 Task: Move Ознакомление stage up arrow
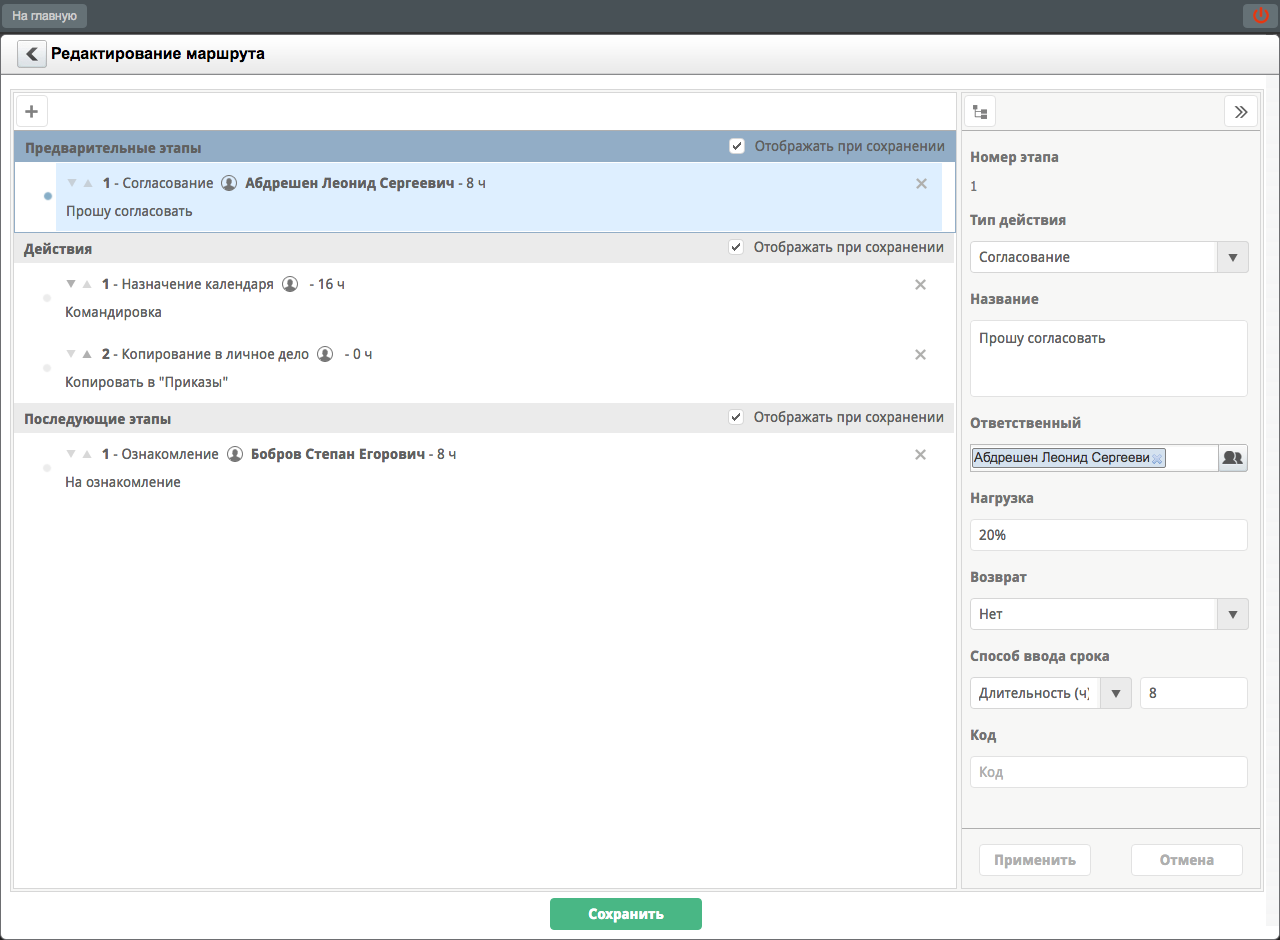coord(88,454)
